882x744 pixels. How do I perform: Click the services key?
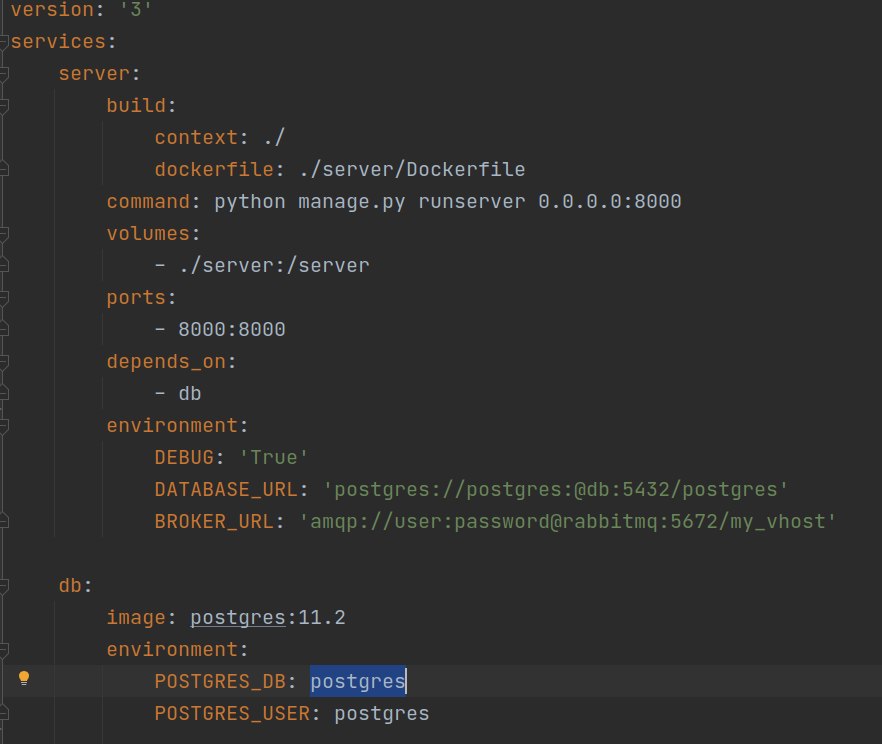(x=58, y=42)
